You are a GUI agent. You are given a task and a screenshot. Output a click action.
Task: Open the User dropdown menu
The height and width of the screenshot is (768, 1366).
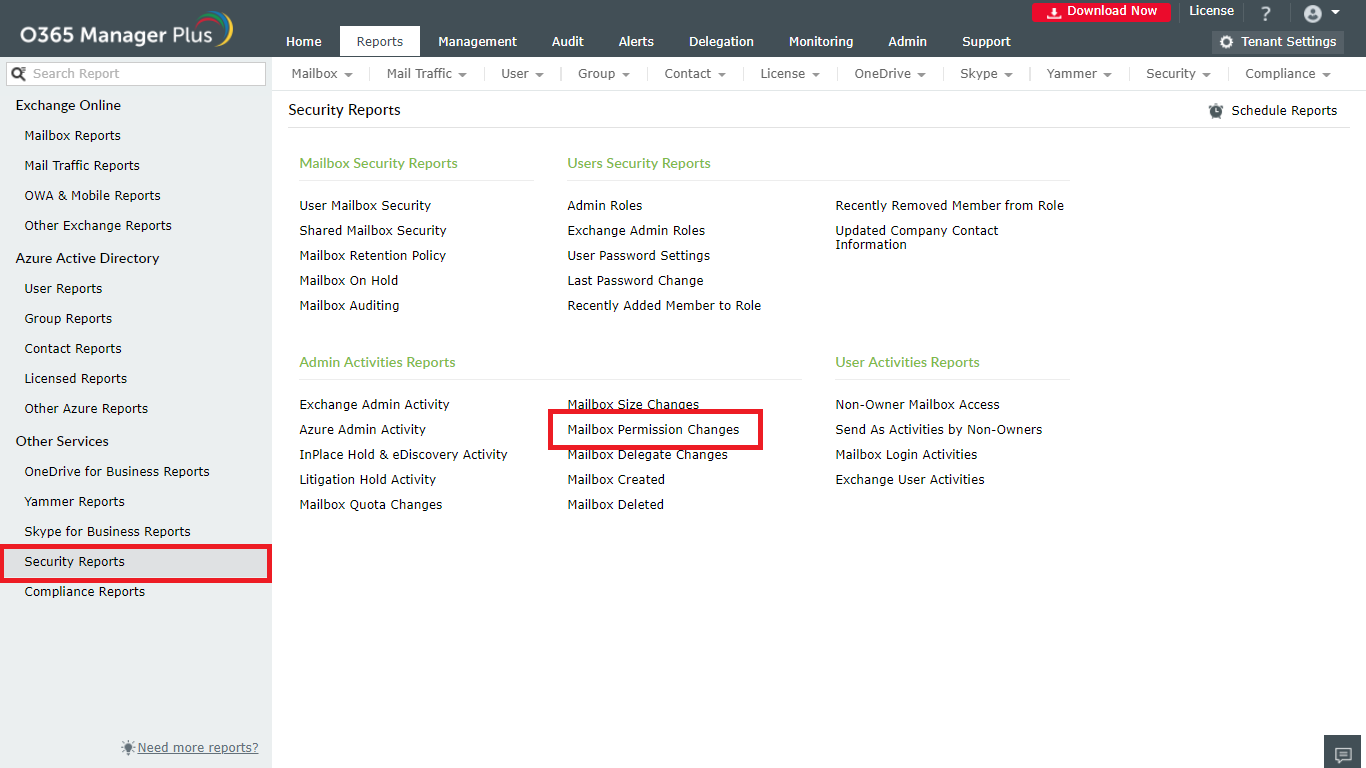tap(523, 74)
